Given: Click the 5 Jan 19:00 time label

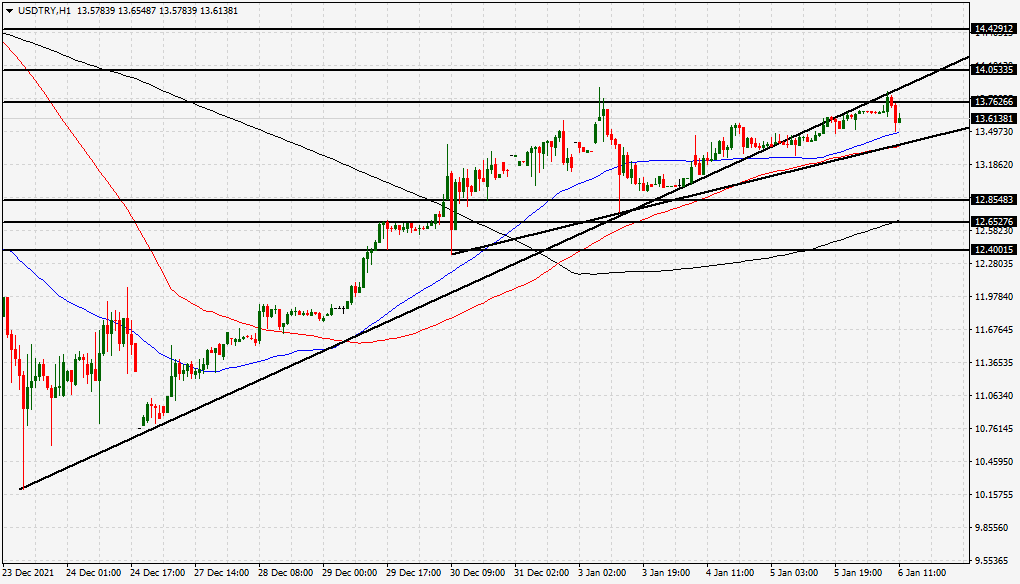Looking at the screenshot, I should [x=859, y=573].
